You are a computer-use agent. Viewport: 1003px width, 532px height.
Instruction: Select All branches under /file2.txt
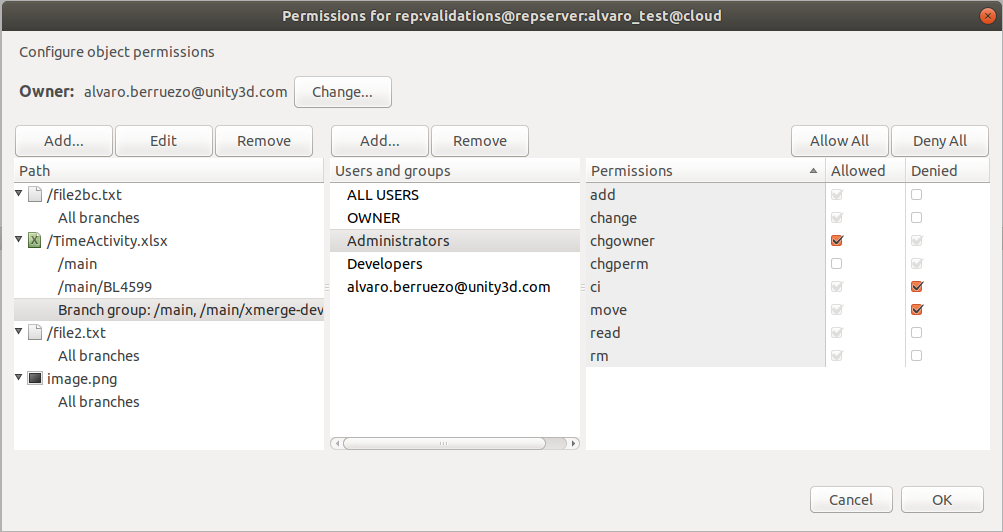pyautogui.click(x=169, y=356)
